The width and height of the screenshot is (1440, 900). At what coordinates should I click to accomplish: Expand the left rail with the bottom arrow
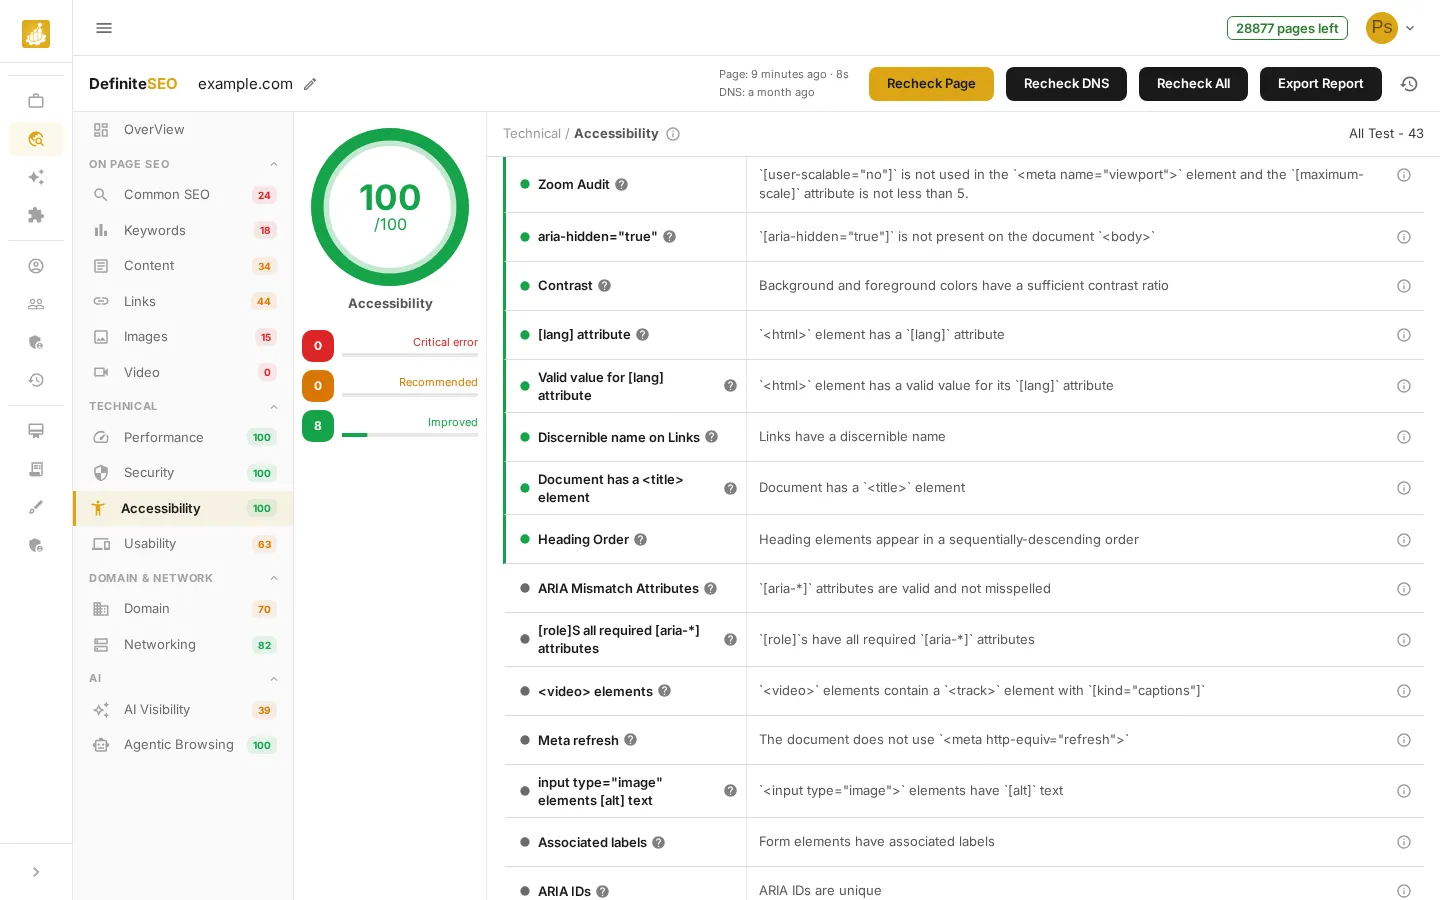(x=36, y=872)
